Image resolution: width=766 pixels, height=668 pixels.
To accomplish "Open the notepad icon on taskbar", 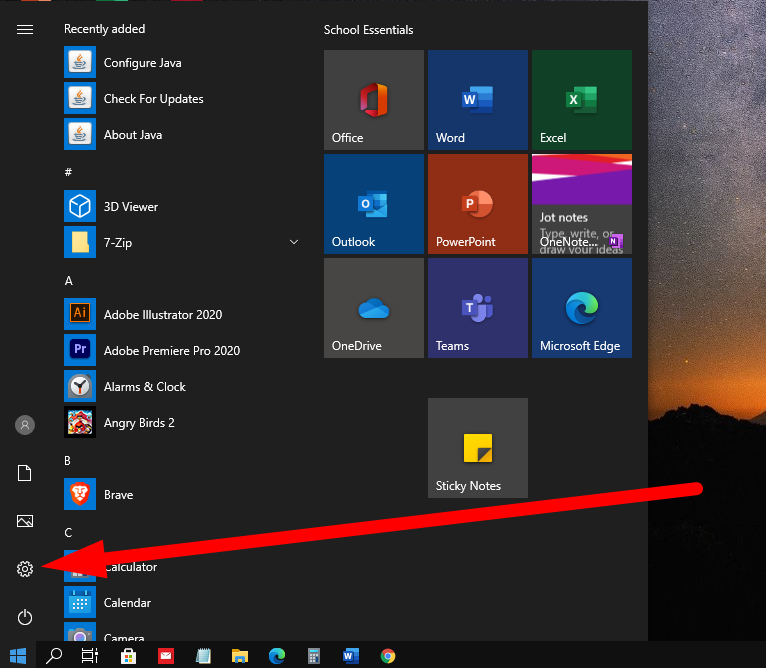I will click(203, 656).
